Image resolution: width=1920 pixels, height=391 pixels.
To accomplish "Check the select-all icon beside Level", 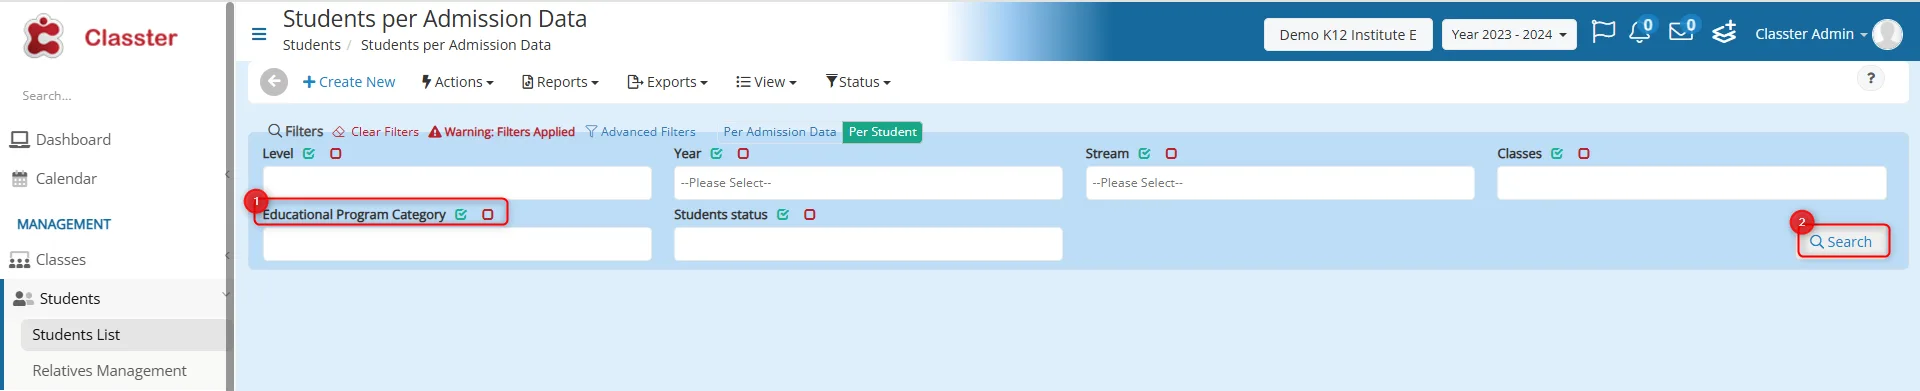I will [x=309, y=154].
